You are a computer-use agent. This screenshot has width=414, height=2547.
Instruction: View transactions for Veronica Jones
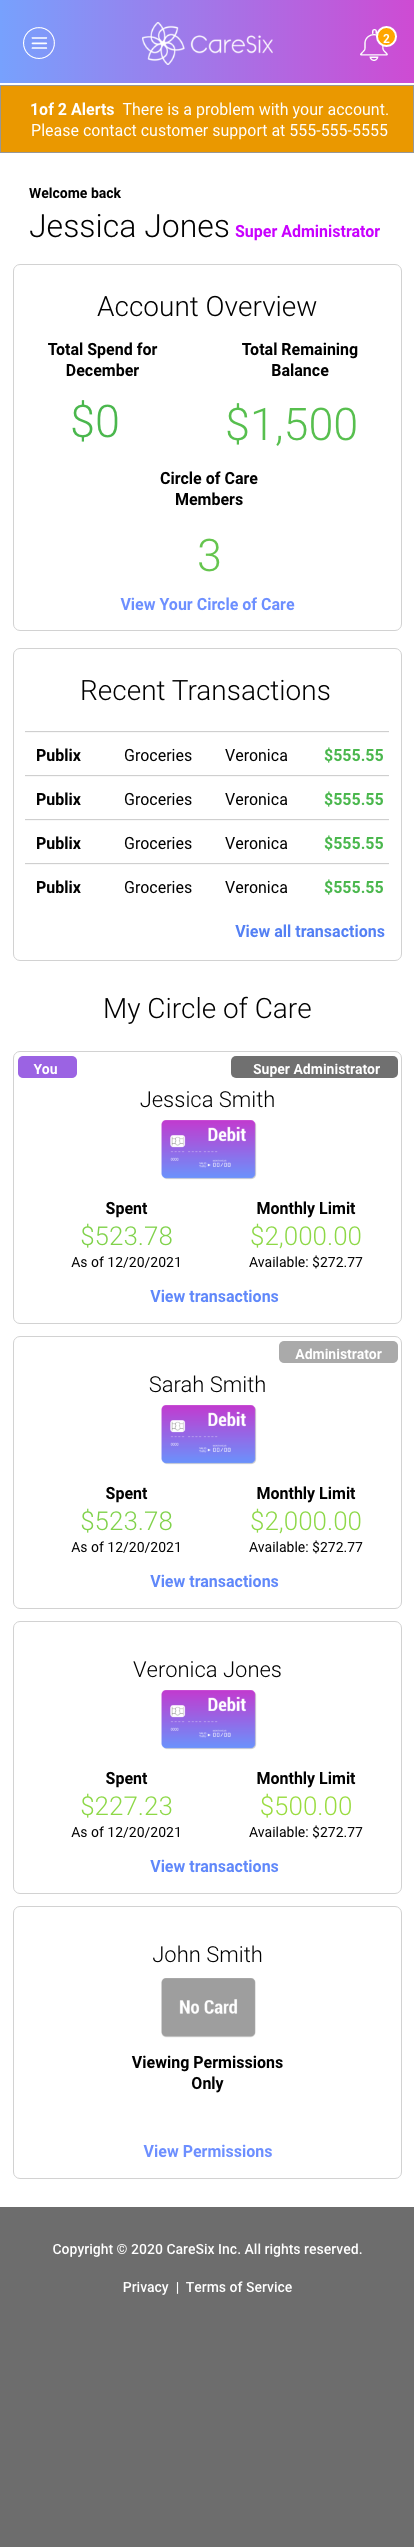pyautogui.click(x=214, y=1866)
